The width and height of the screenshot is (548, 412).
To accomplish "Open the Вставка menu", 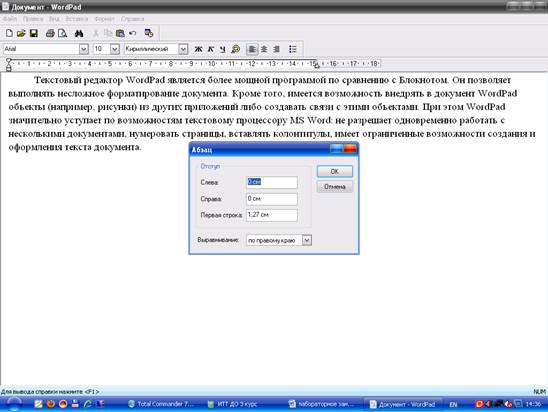I will (x=77, y=19).
